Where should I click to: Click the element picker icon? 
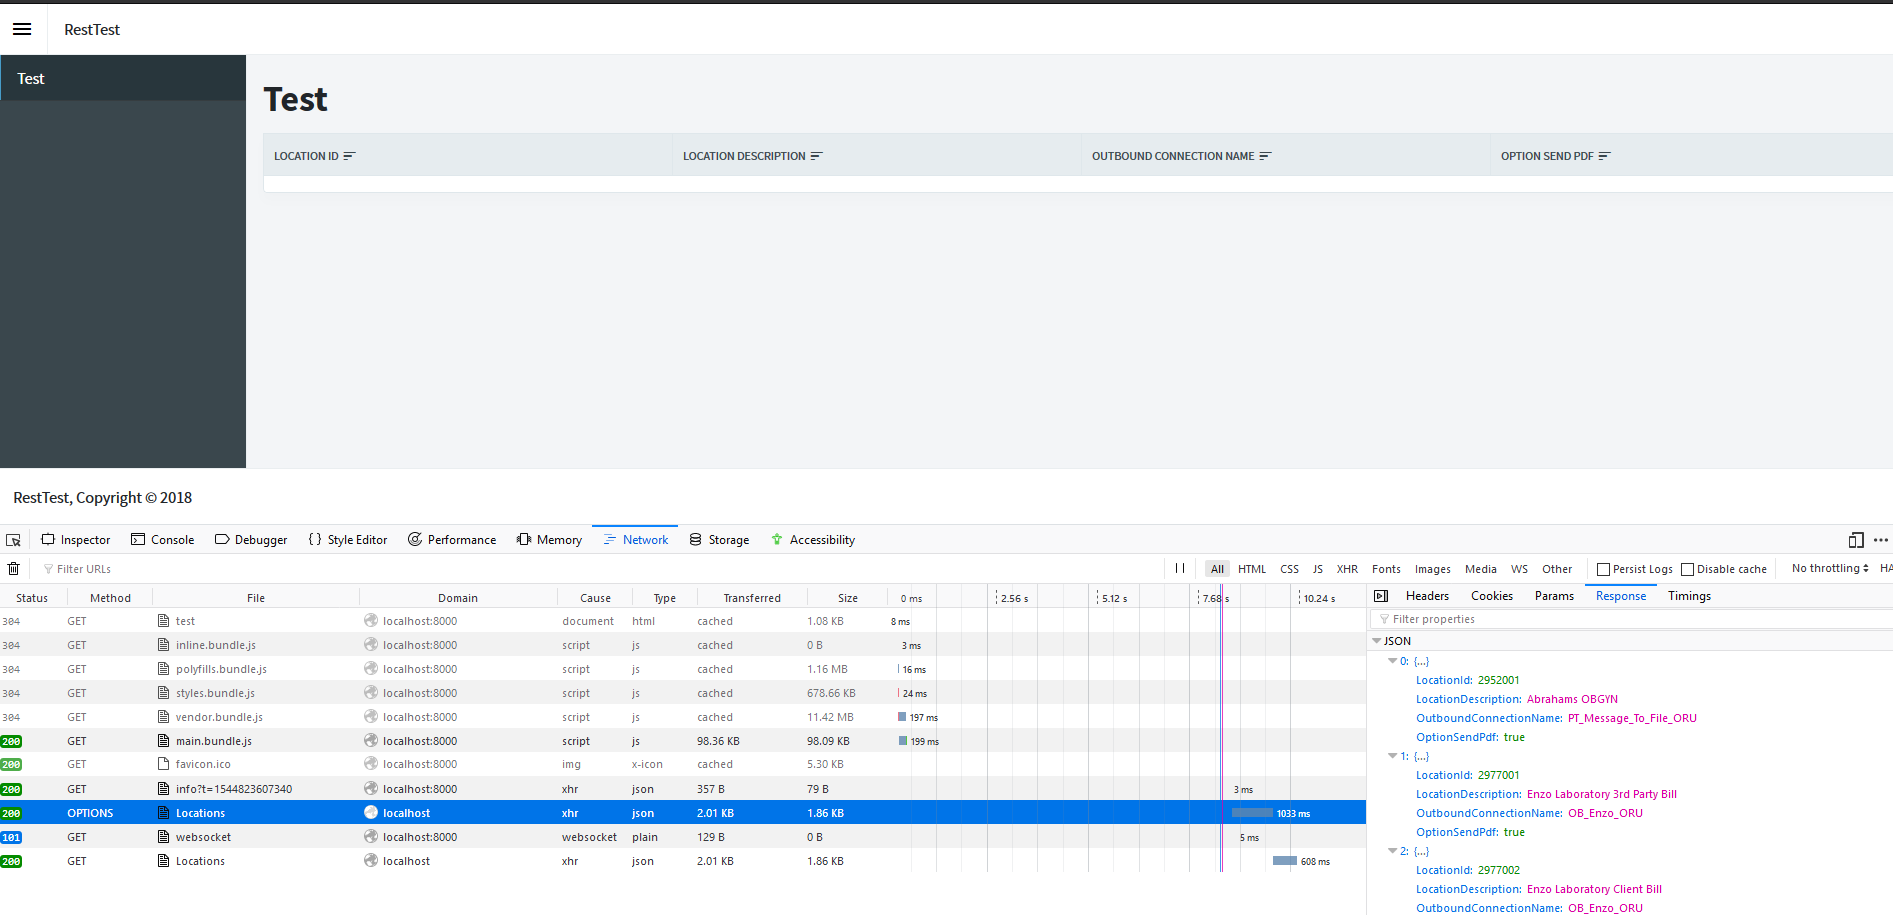click(x=13, y=540)
